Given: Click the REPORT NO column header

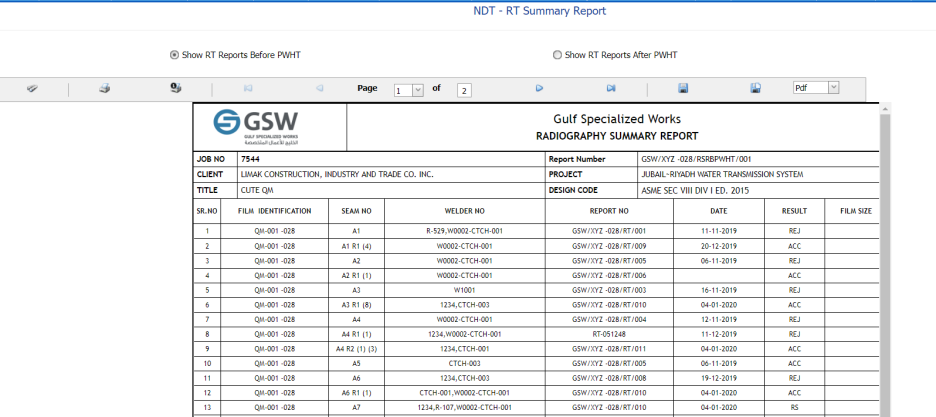Looking at the screenshot, I should 608,211.
